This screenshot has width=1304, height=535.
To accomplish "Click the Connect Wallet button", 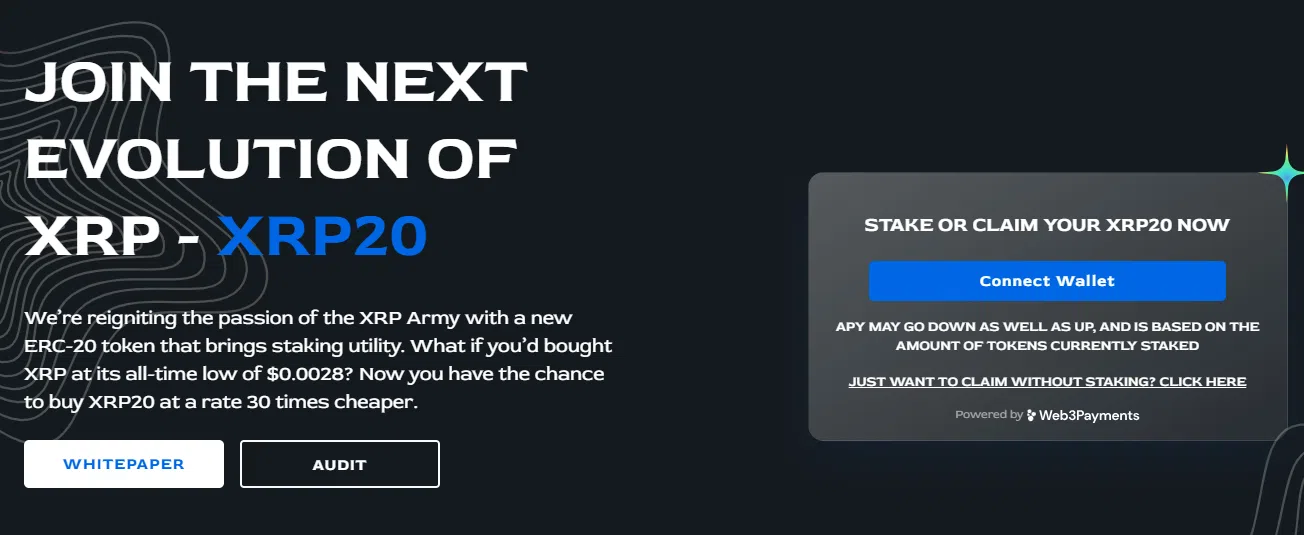I will point(1046,281).
